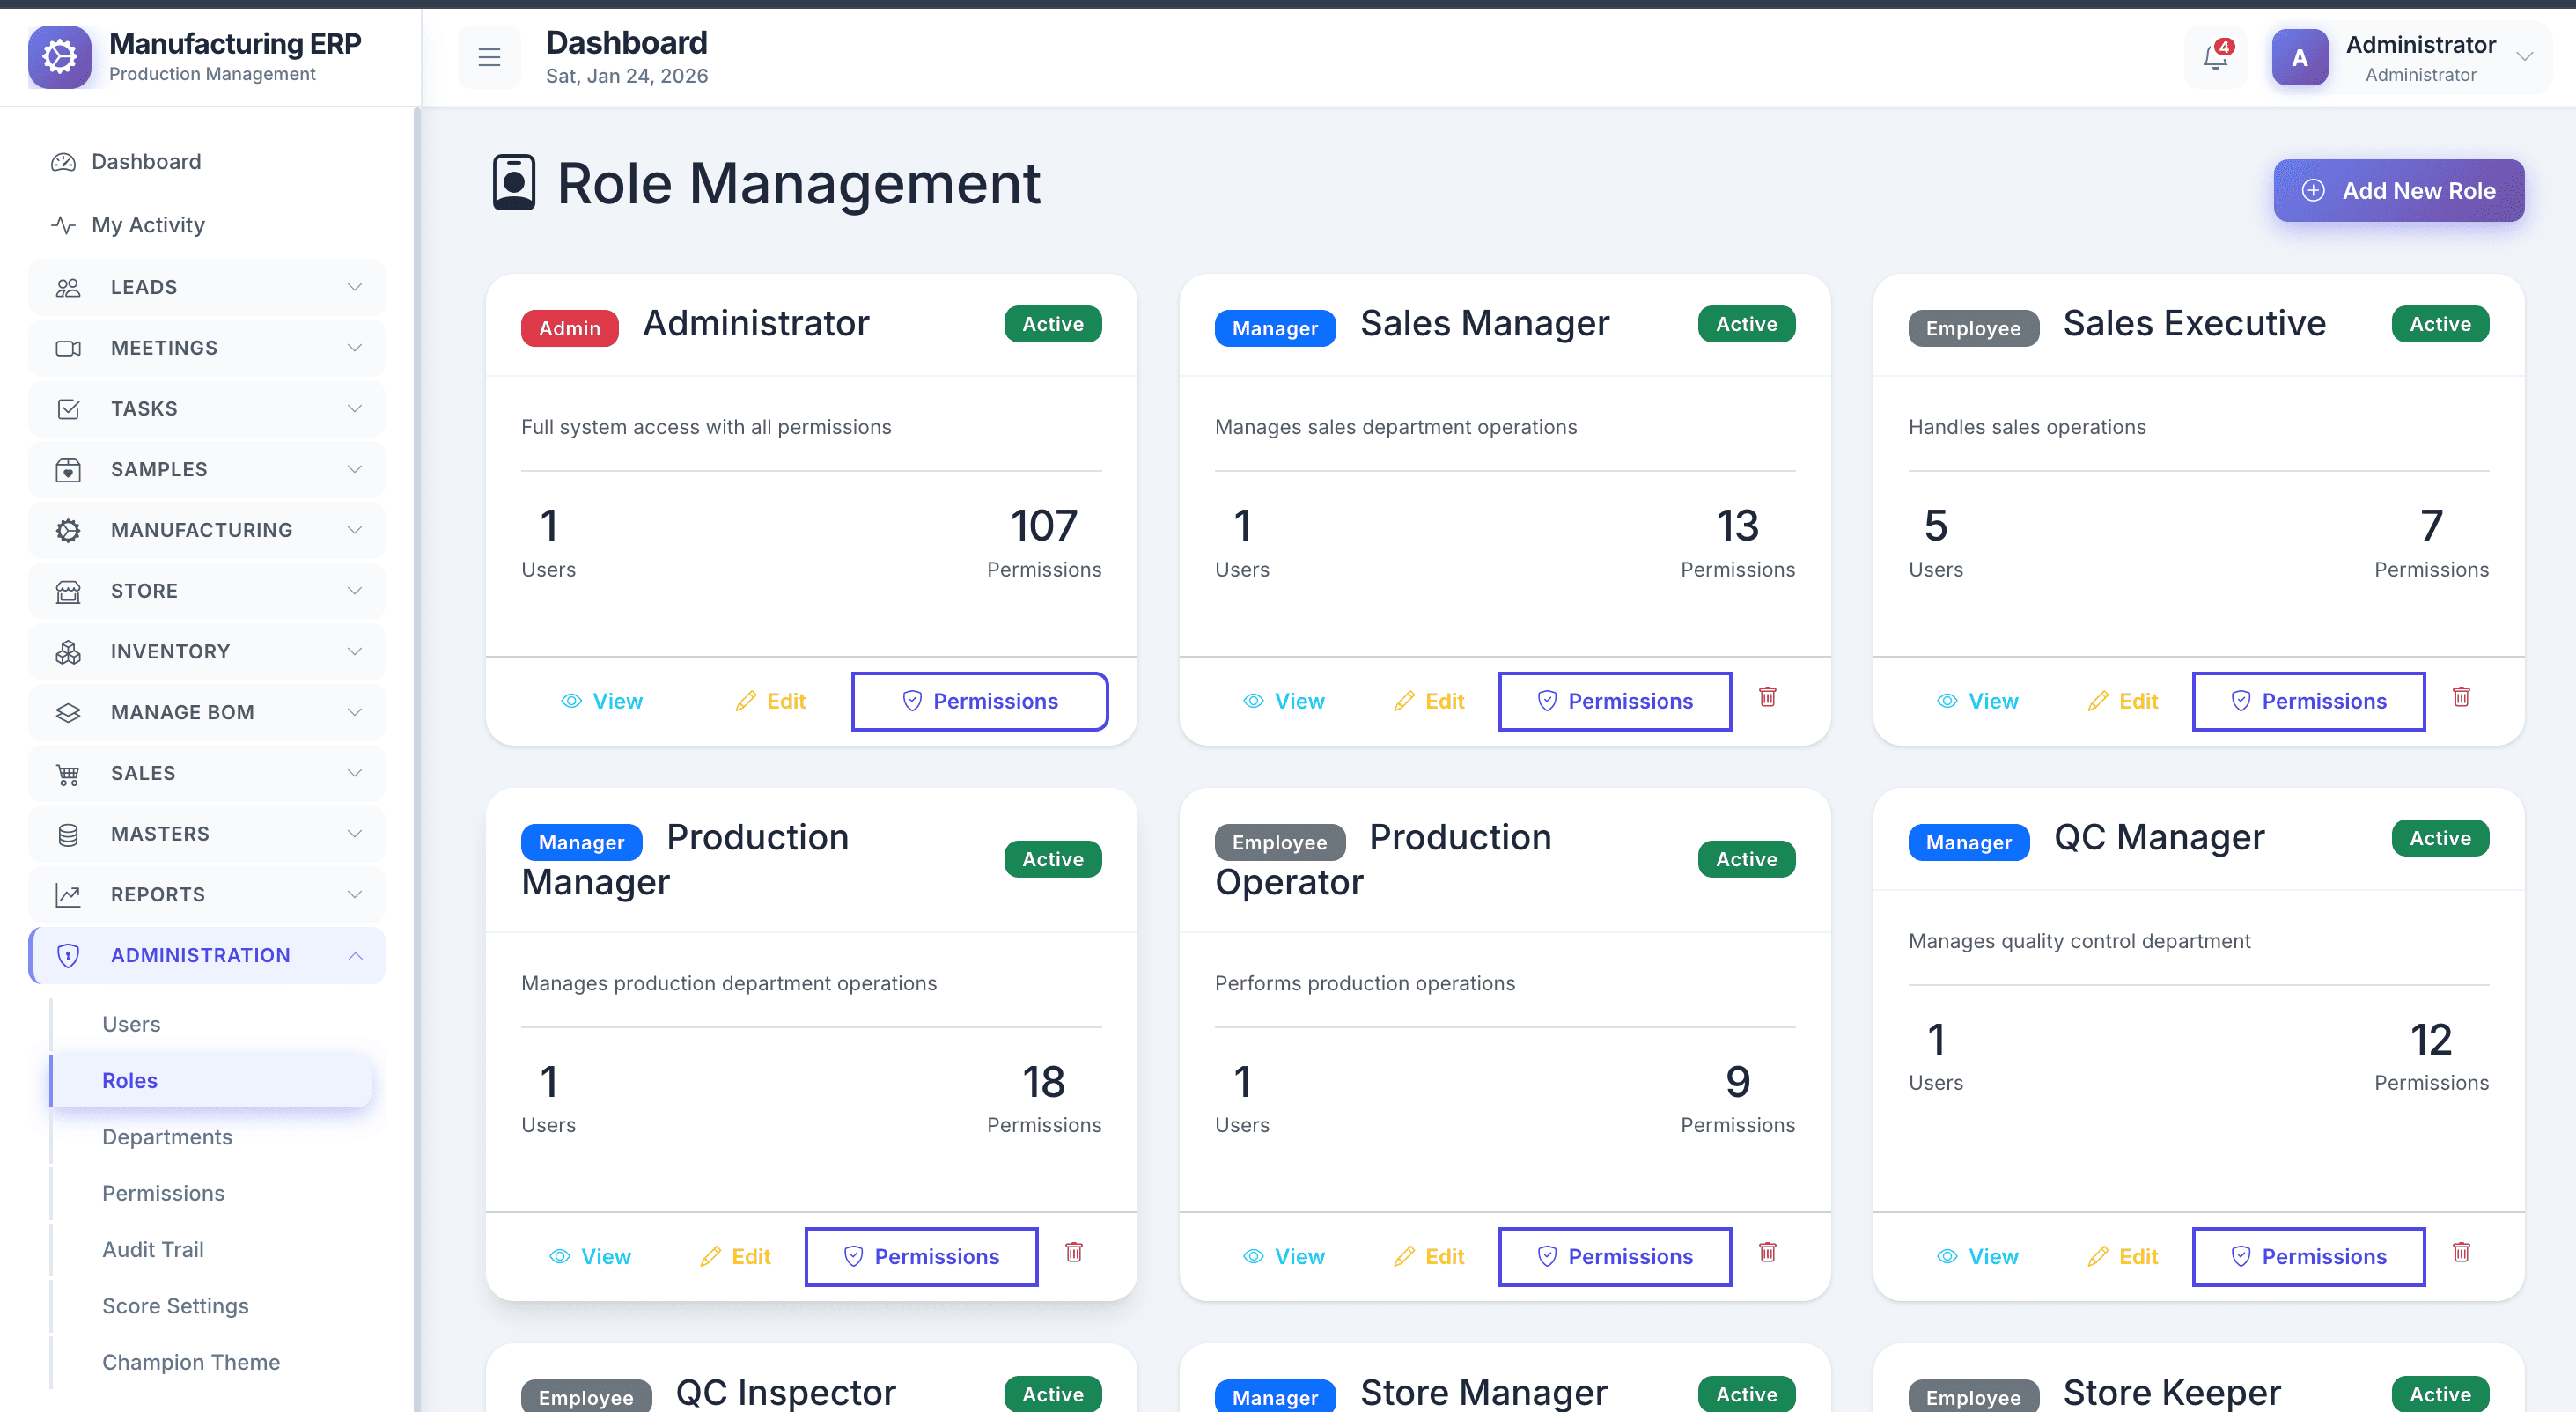Image resolution: width=2576 pixels, height=1412 pixels.
Task: Delete the Sales Manager role via trash icon
Action: click(1767, 697)
